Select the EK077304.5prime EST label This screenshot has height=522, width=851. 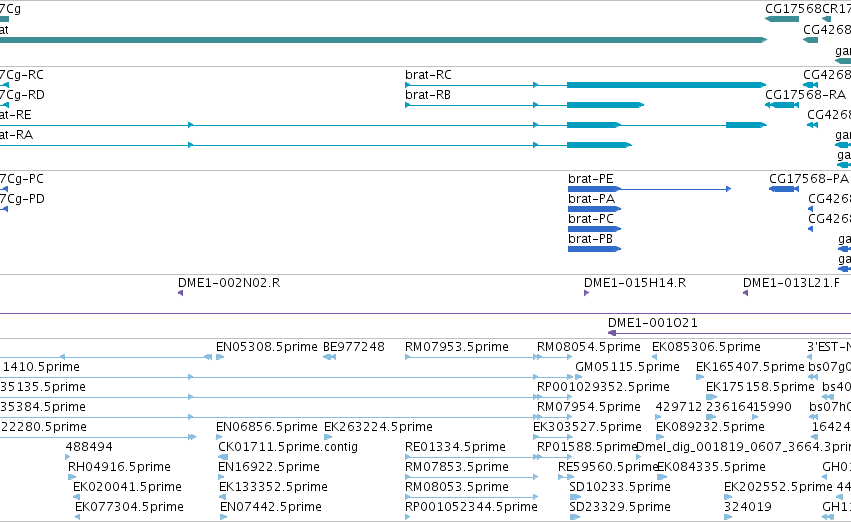point(129,507)
